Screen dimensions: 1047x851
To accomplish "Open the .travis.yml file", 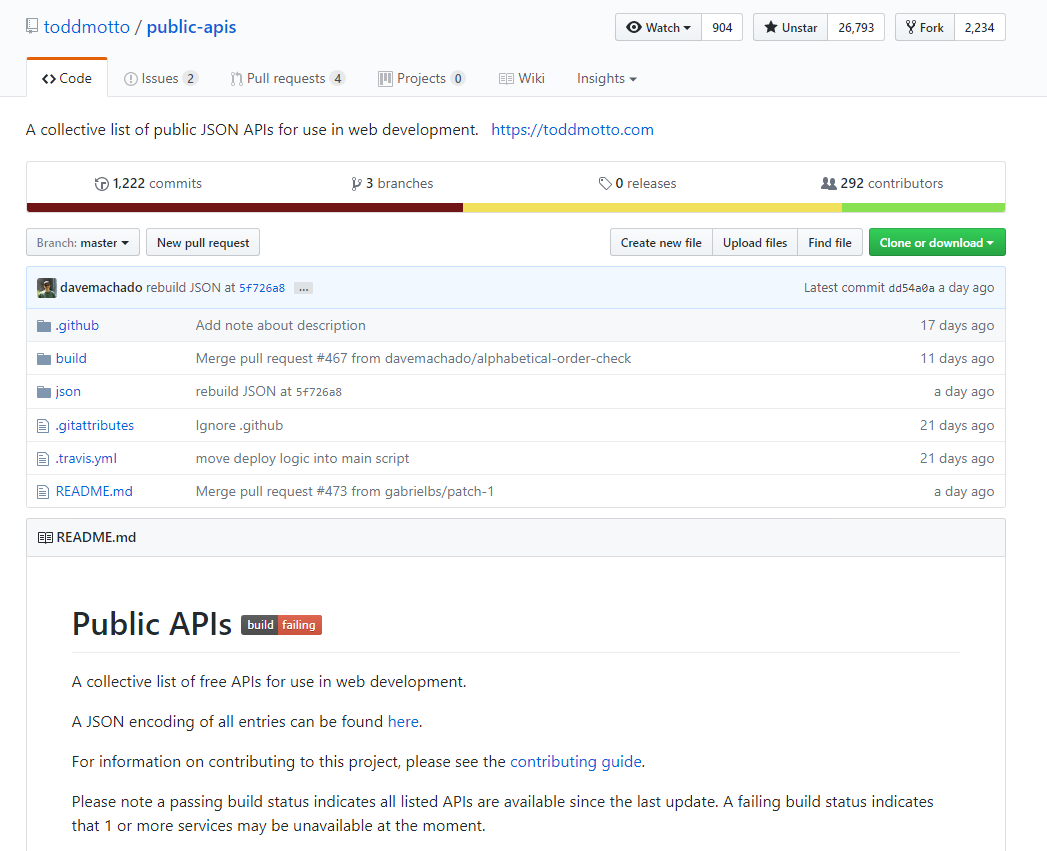I will pyautogui.click(x=86, y=458).
